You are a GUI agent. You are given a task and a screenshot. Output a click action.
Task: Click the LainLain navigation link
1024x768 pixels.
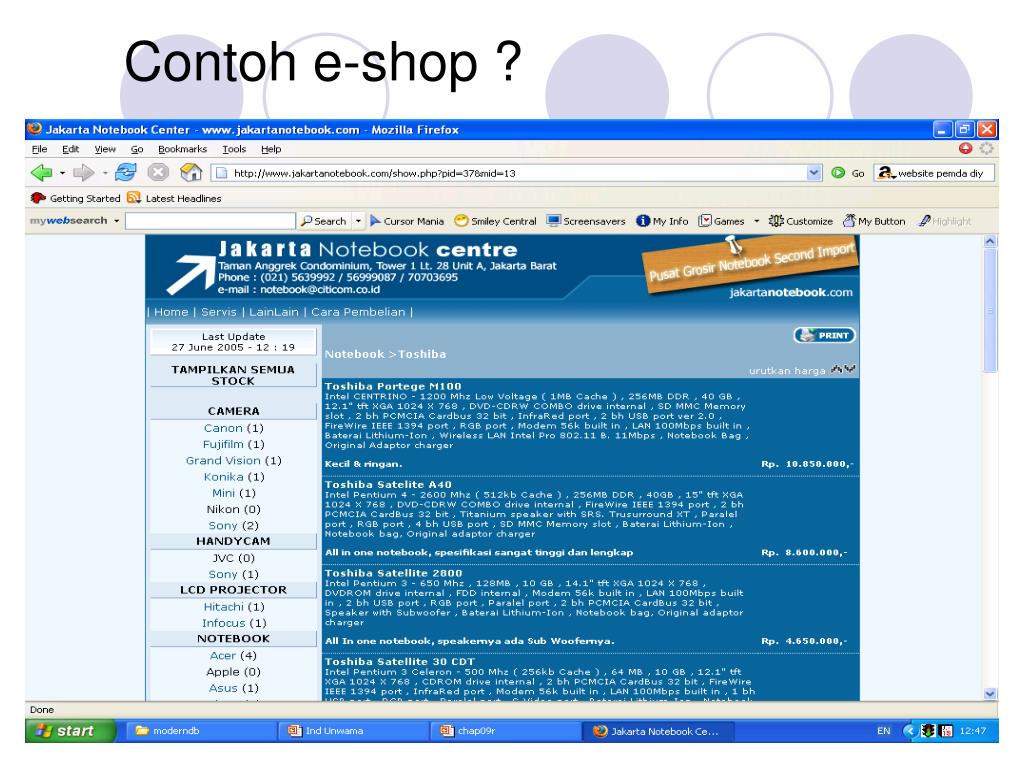tap(274, 312)
